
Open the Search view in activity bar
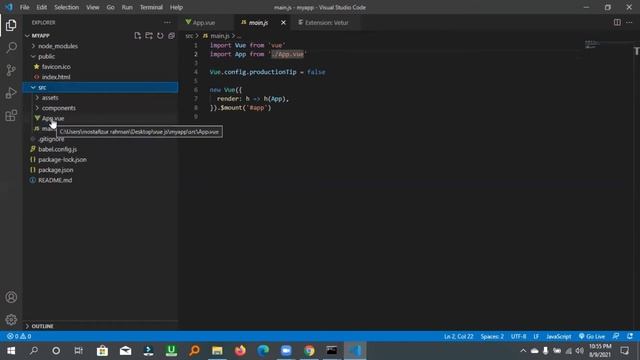11,47
